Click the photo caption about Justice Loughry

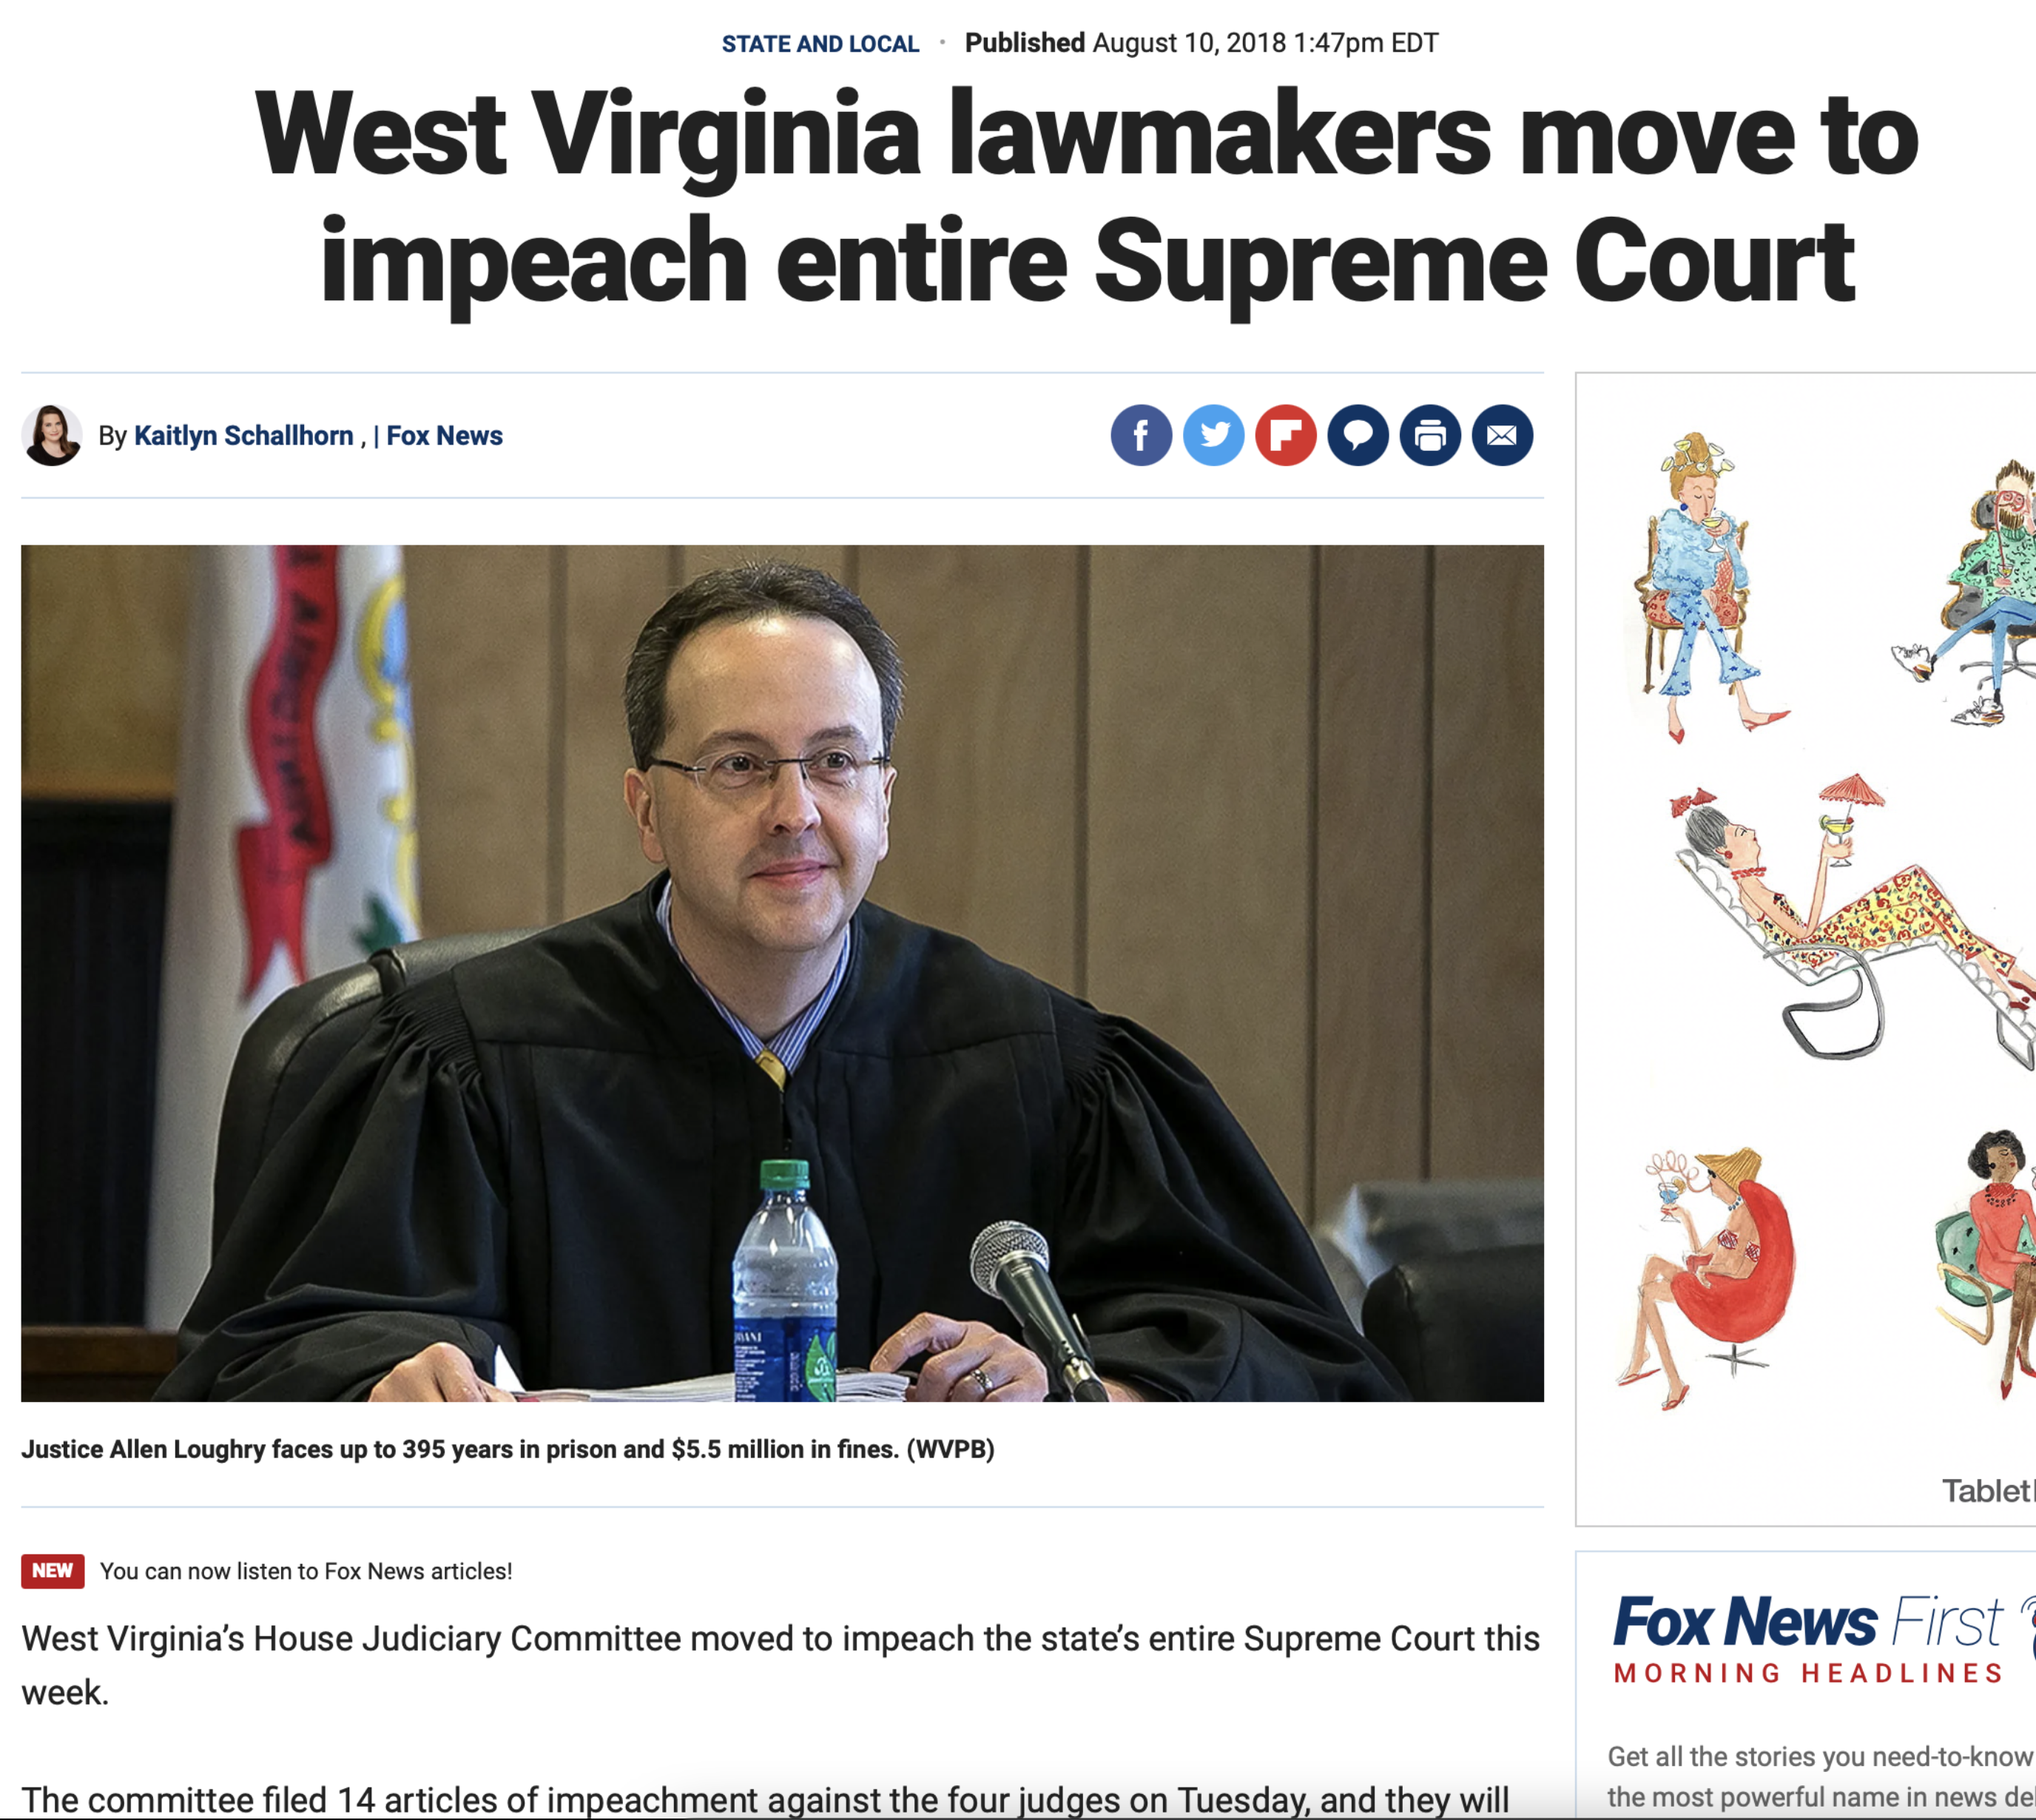[x=508, y=1449]
